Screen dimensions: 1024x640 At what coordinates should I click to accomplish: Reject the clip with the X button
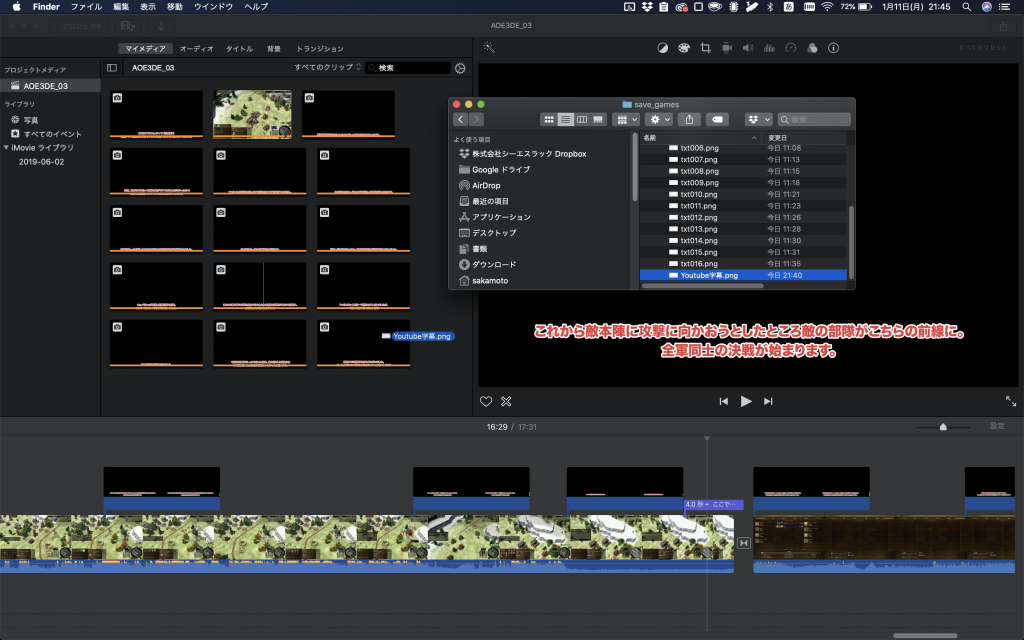(x=506, y=402)
